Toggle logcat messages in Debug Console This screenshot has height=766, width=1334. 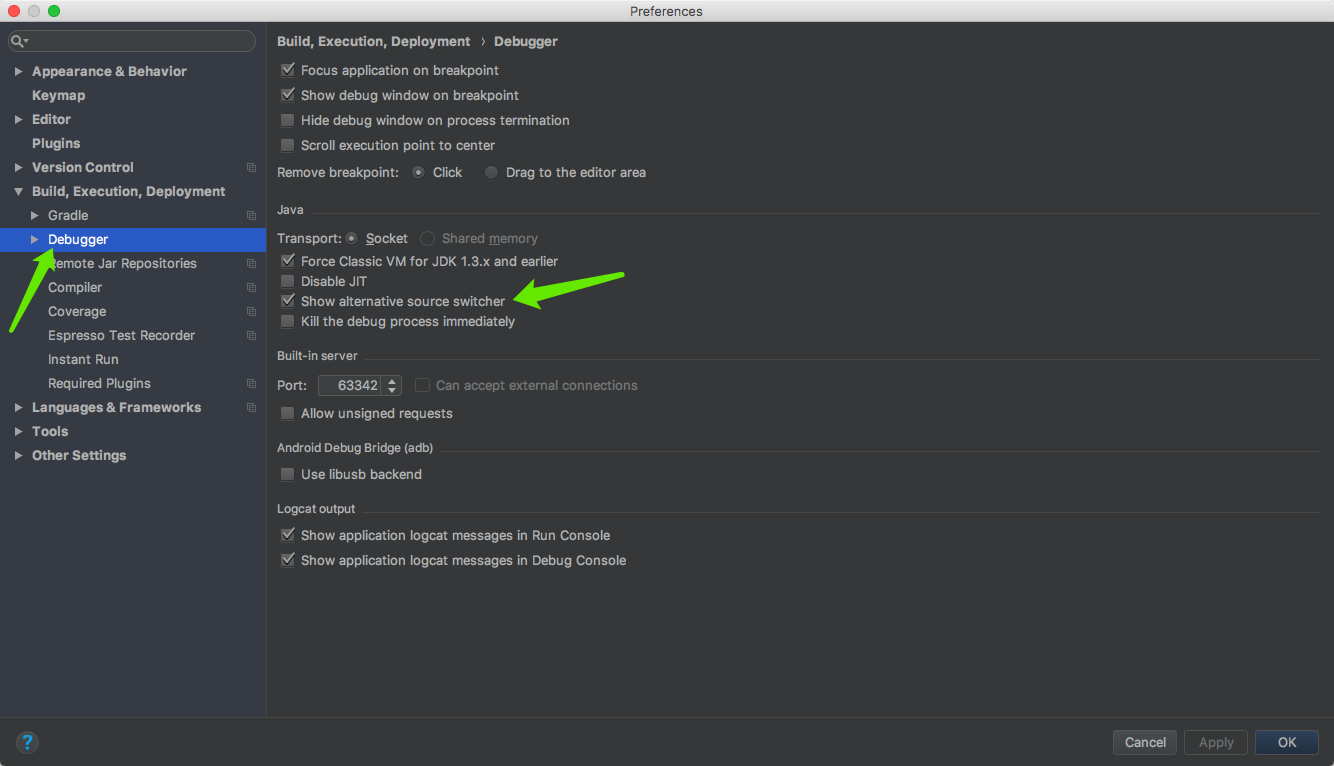[x=288, y=560]
